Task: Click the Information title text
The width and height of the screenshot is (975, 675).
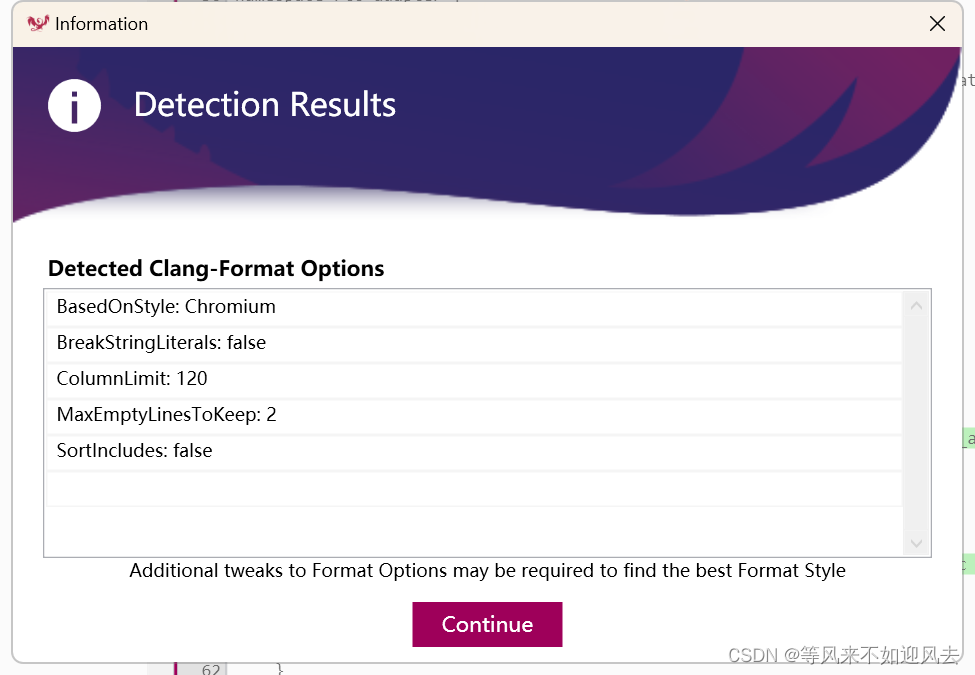Action: coord(102,23)
